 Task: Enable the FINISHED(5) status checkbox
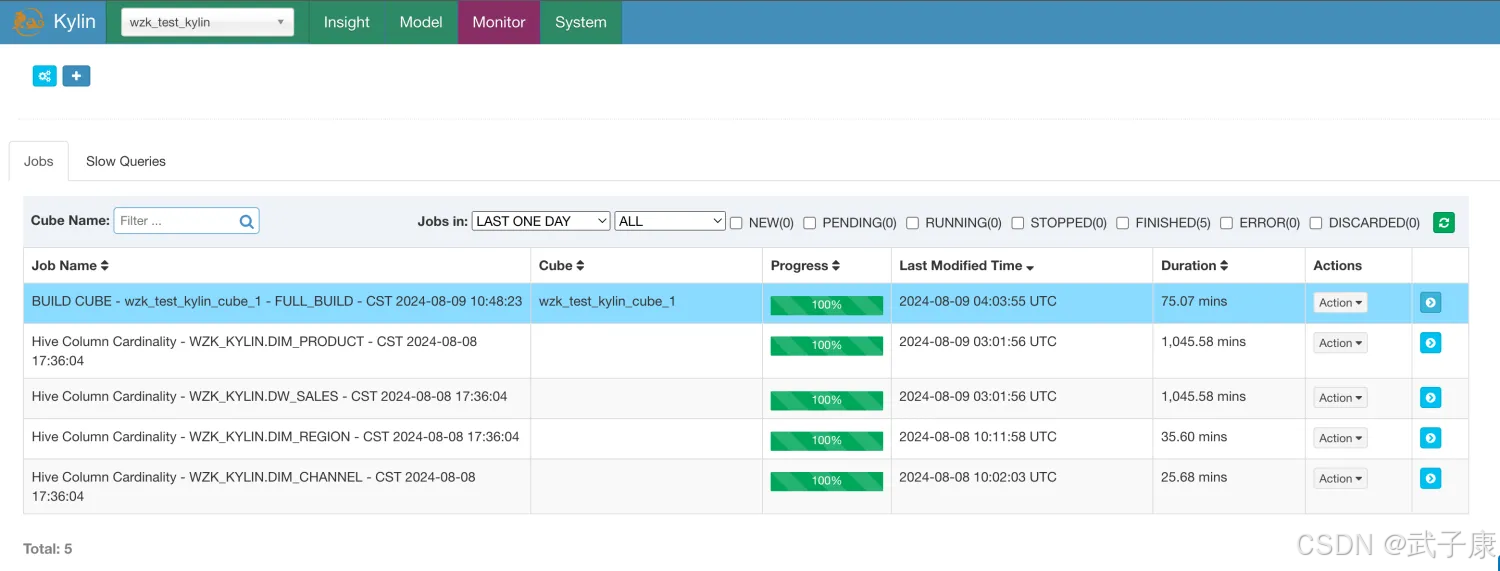point(1123,223)
